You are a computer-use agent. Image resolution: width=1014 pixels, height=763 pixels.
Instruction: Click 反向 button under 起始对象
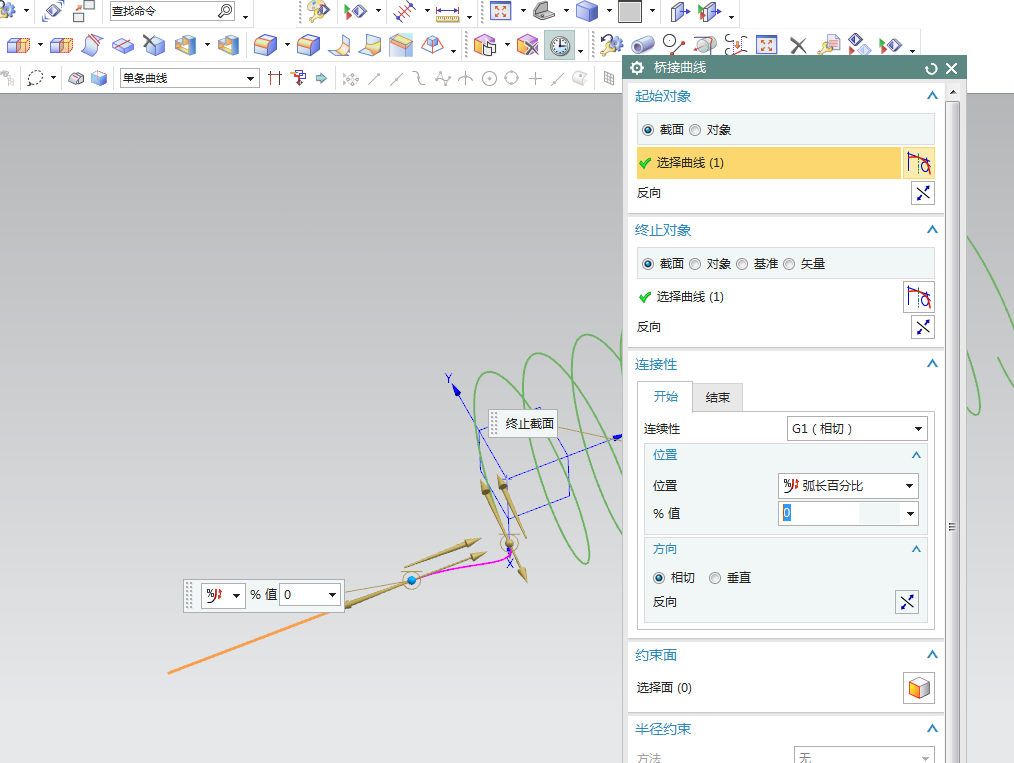(x=923, y=193)
